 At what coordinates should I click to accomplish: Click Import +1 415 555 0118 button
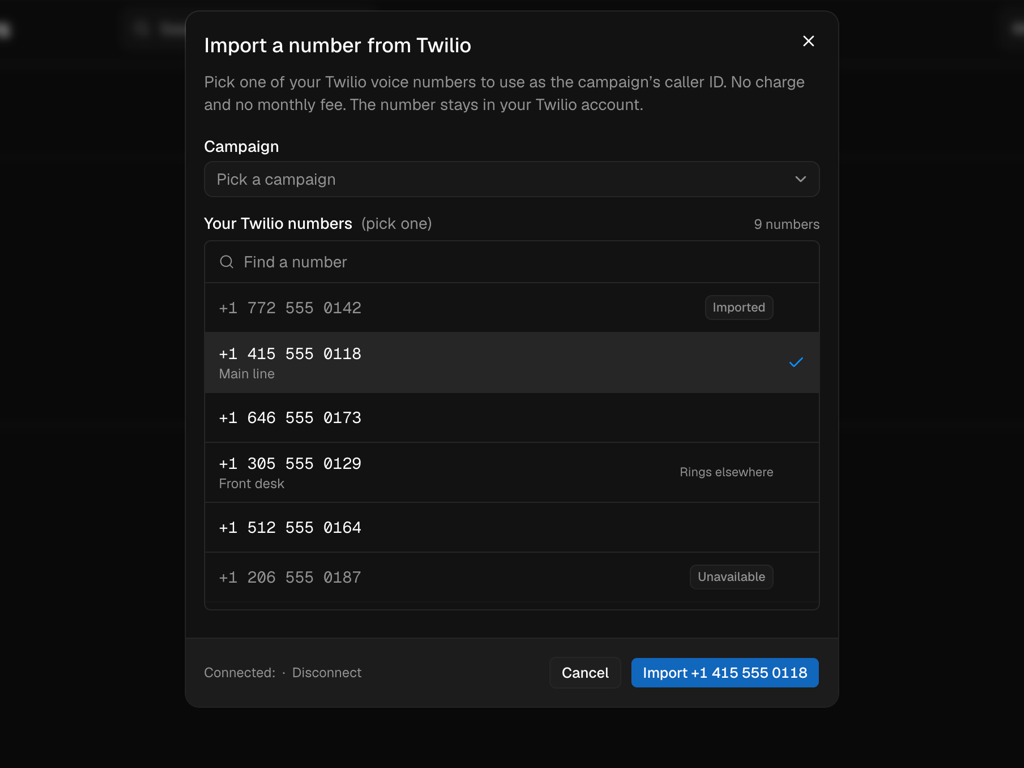pos(725,673)
